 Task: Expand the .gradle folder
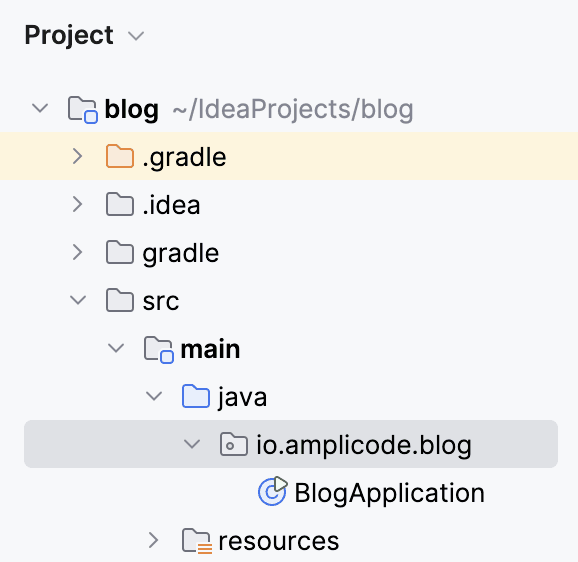pyautogui.click(x=77, y=156)
